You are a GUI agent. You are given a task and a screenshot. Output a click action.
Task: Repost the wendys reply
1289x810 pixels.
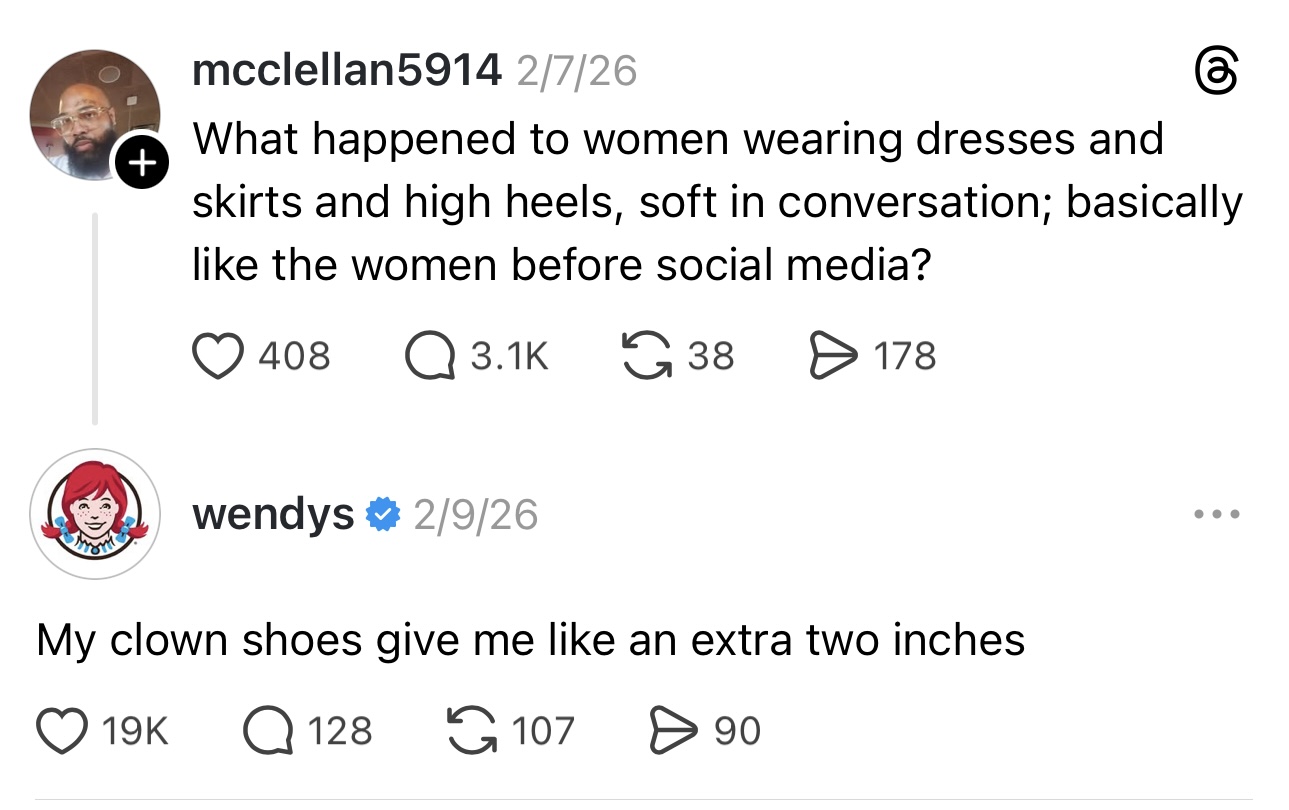click(x=477, y=730)
